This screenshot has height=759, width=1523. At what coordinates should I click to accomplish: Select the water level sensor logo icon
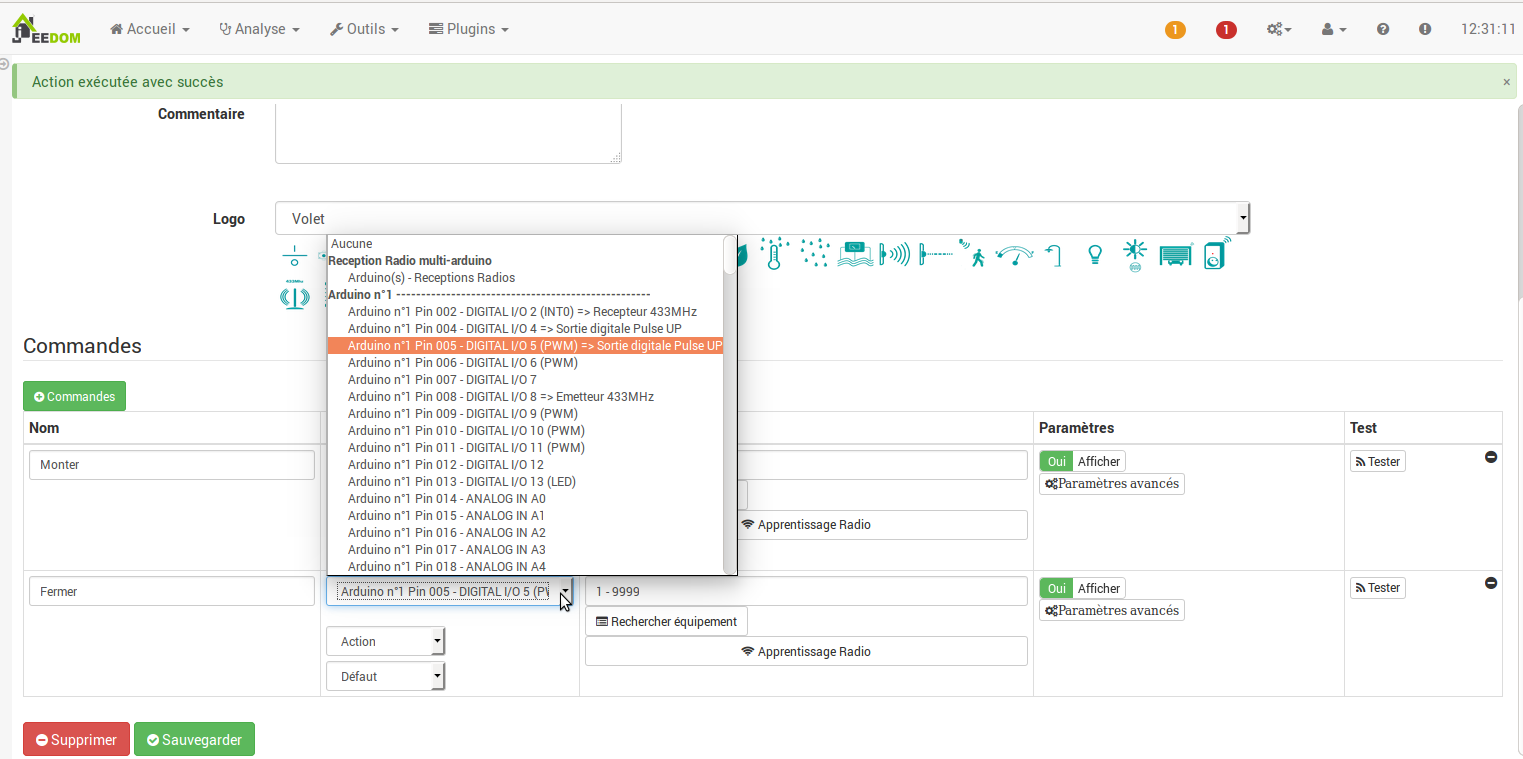(x=854, y=254)
